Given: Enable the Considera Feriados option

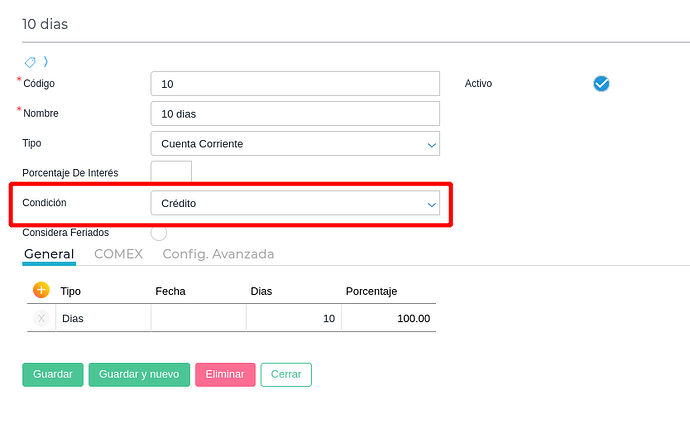Looking at the screenshot, I should click(x=158, y=233).
